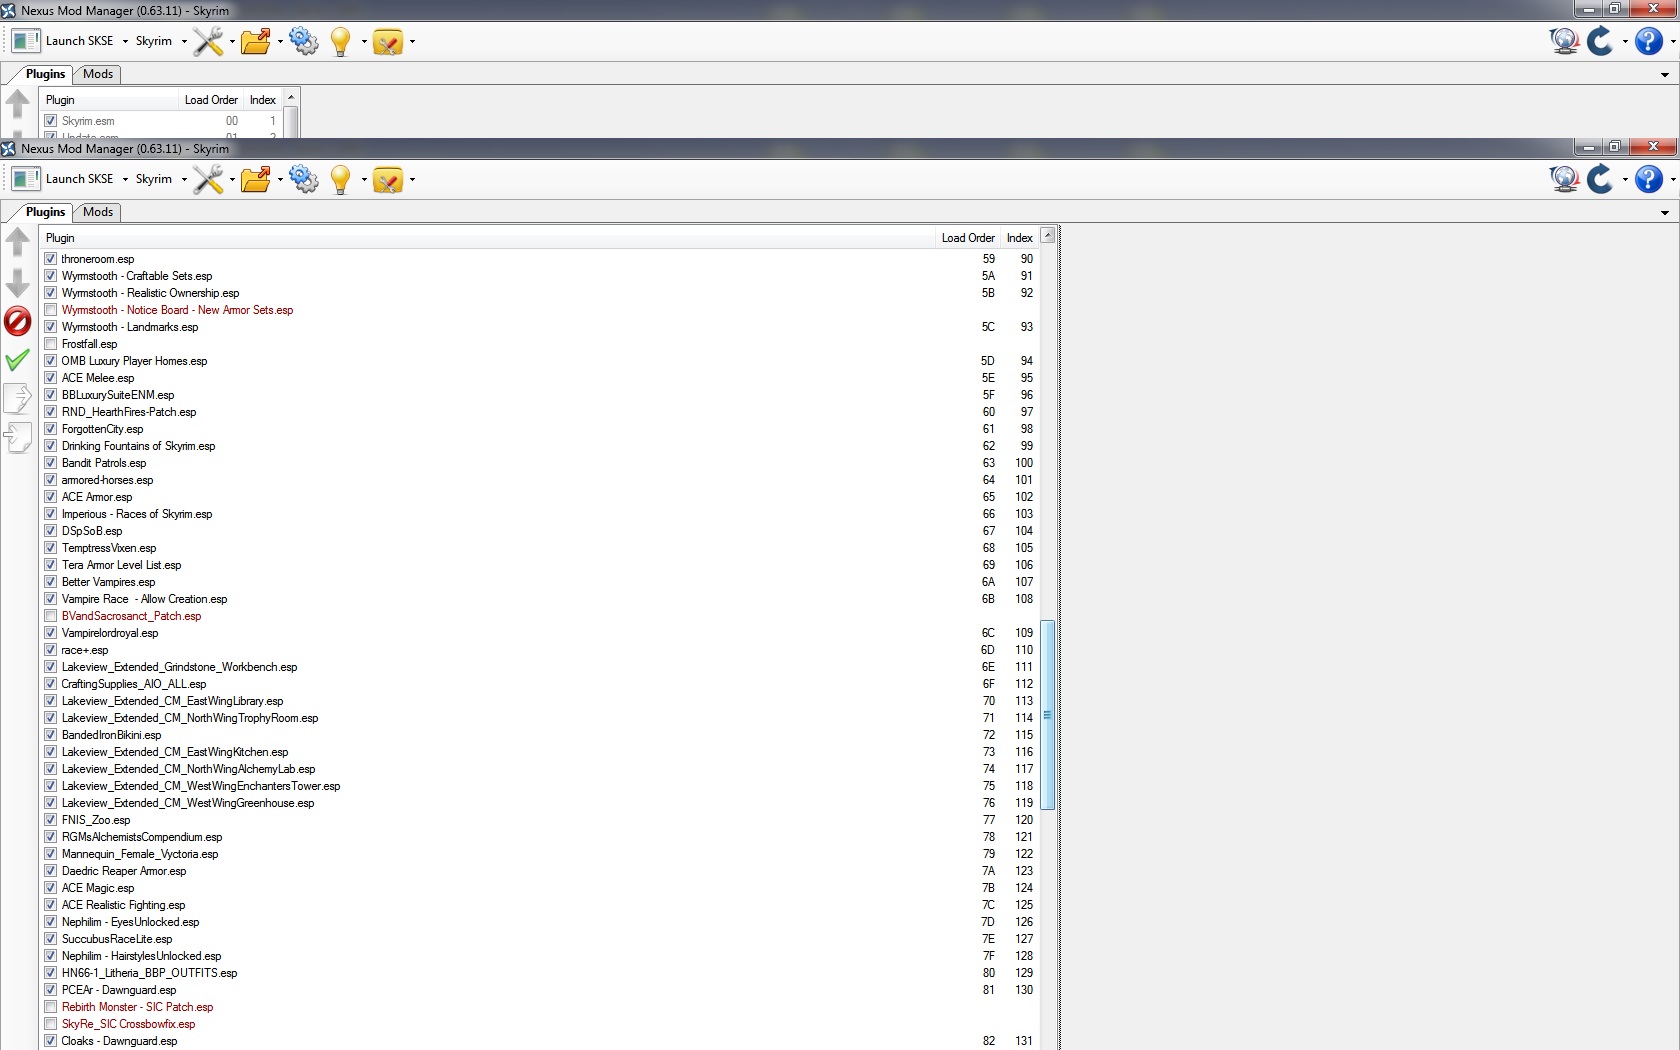The width and height of the screenshot is (1680, 1050).
Task: Expand the Launch SKSE dropdown arrow in the lower window
Action: click(125, 180)
